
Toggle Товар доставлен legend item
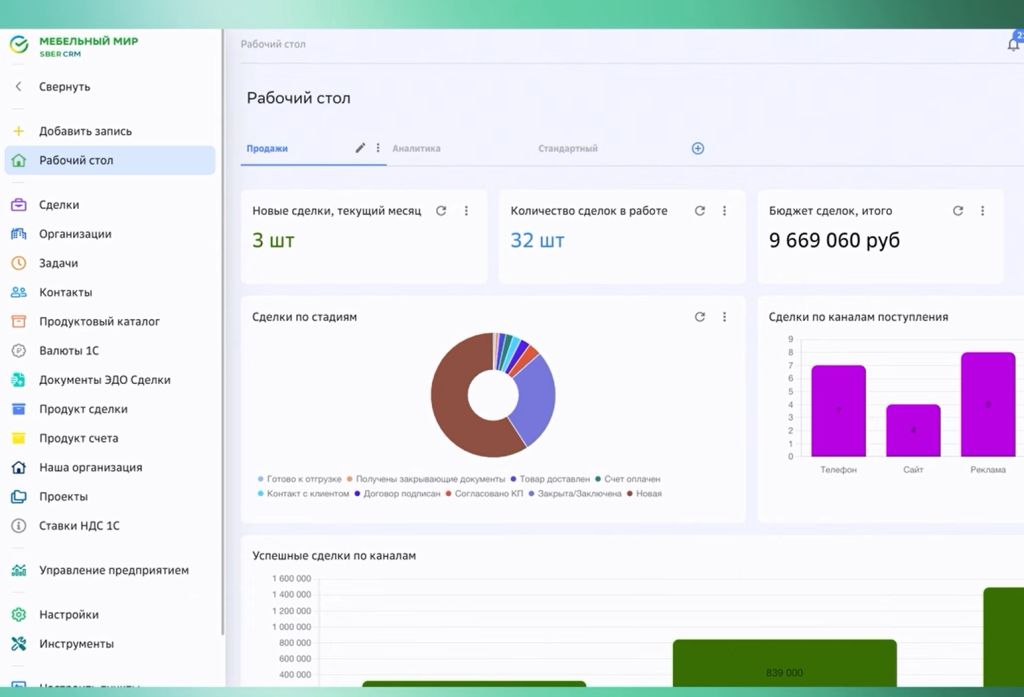point(550,479)
